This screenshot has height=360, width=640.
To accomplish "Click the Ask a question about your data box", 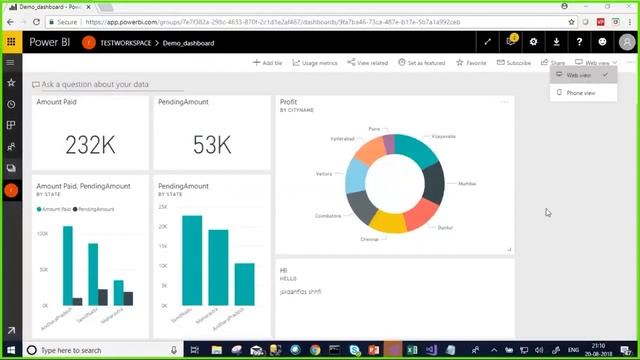I will pyautogui.click(x=108, y=84).
